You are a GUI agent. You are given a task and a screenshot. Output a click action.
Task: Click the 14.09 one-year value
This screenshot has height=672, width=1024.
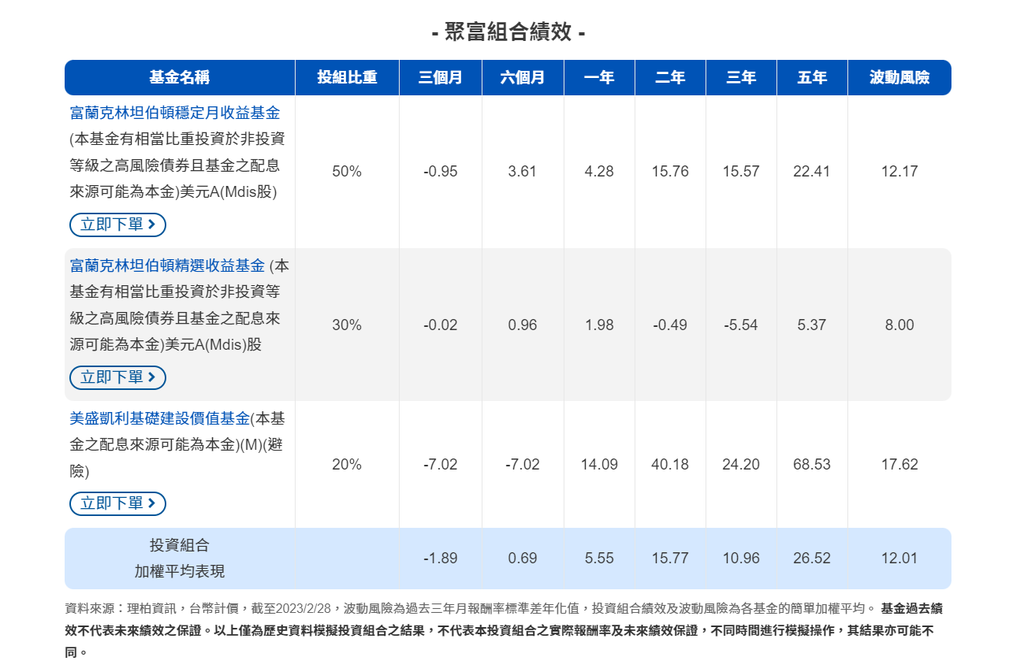599,465
